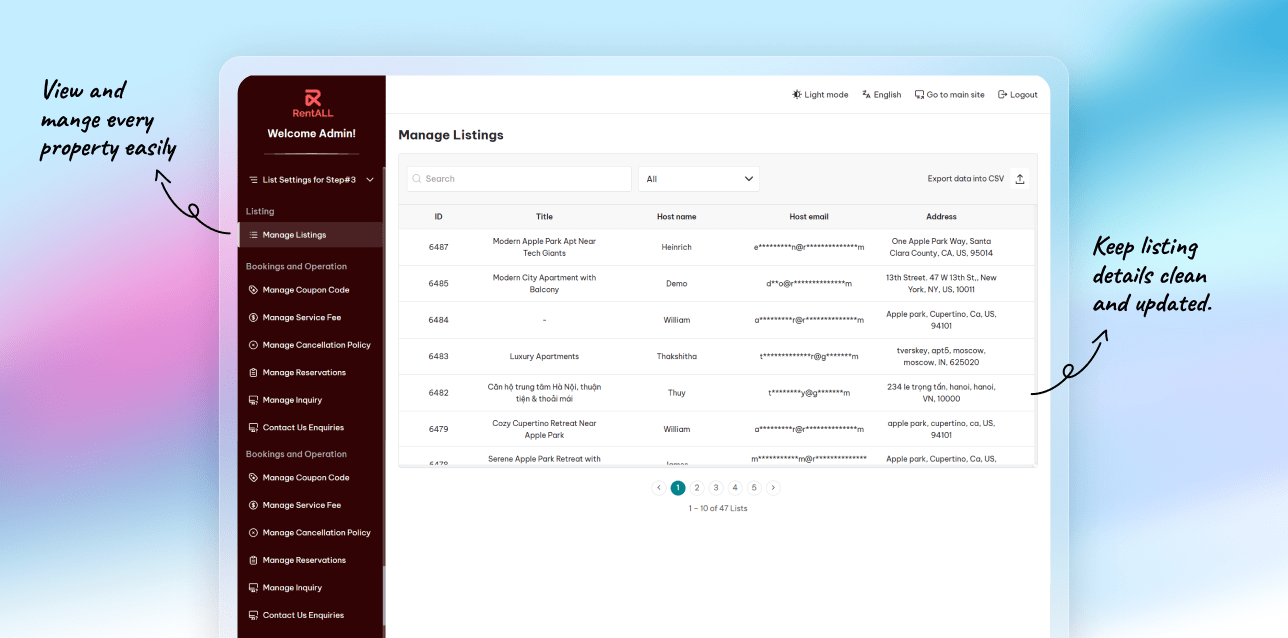Go to previous page with the left chevron

(659, 488)
